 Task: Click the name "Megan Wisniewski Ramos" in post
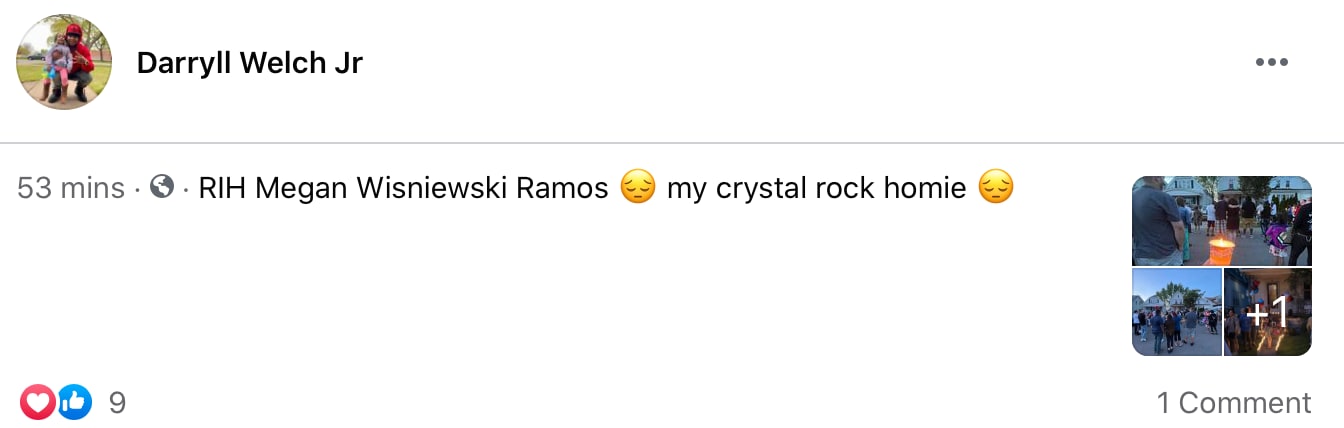click(x=432, y=187)
